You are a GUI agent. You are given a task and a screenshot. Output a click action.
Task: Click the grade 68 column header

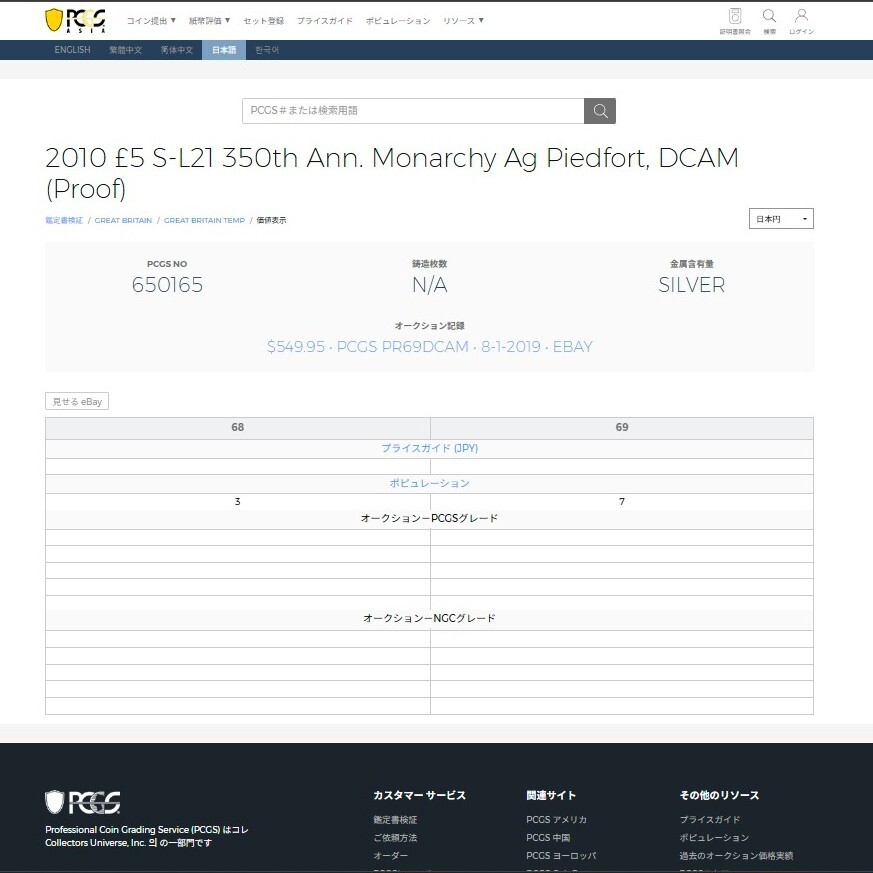(x=238, y=428)
